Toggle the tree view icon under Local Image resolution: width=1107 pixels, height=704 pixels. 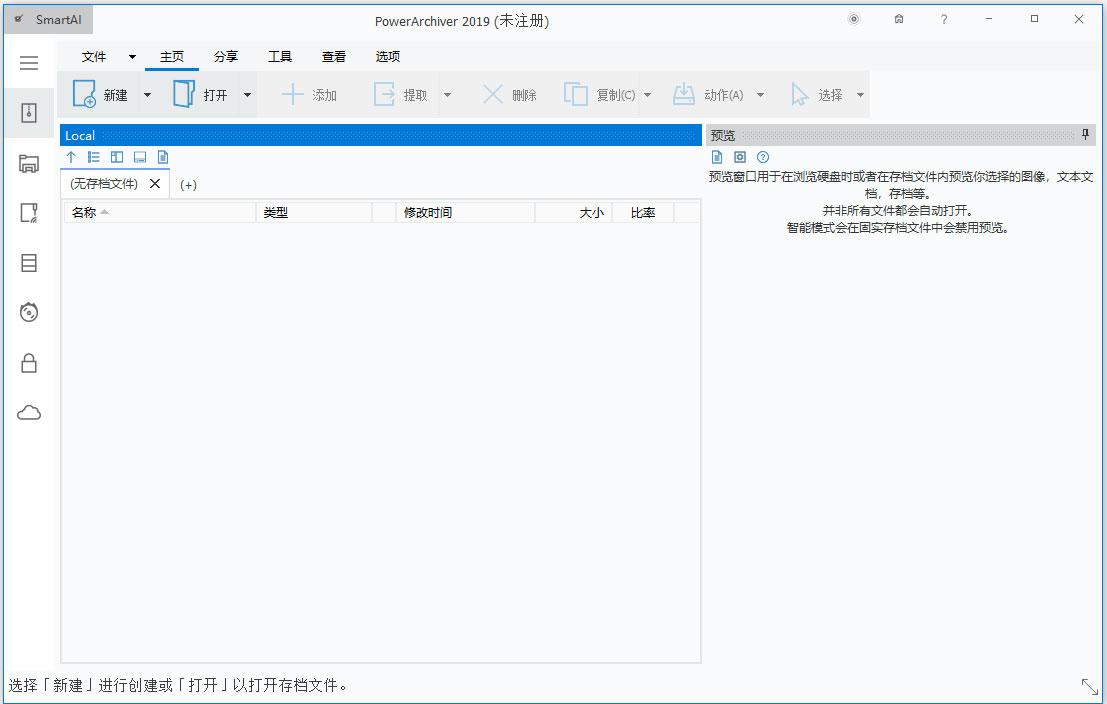pos(94,157)
